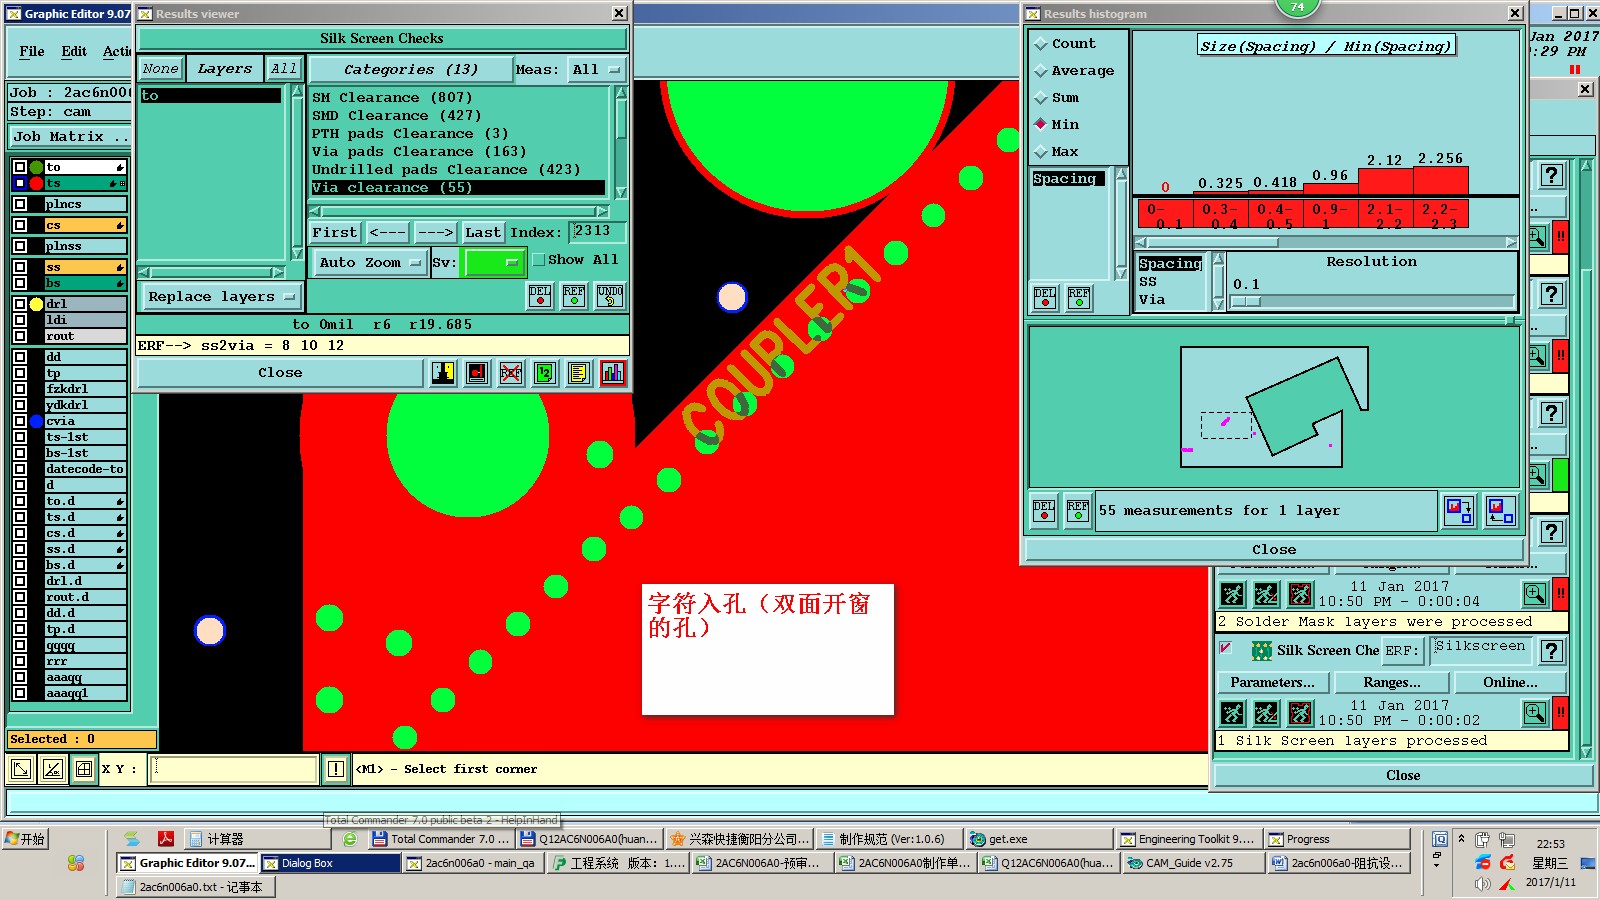
Task: Click the First navigation button
Action: pos(334,232)
